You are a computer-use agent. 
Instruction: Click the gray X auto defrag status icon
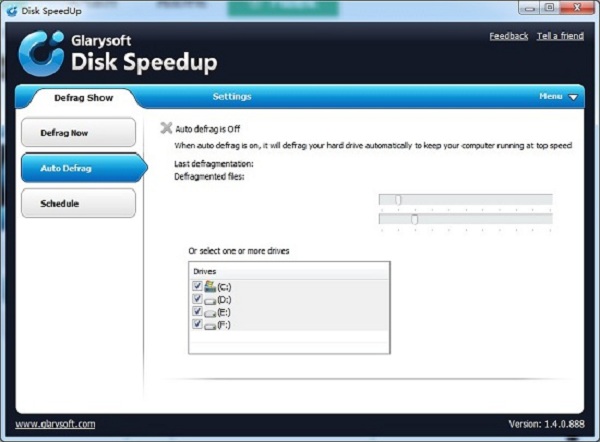(x=166, y=128)
